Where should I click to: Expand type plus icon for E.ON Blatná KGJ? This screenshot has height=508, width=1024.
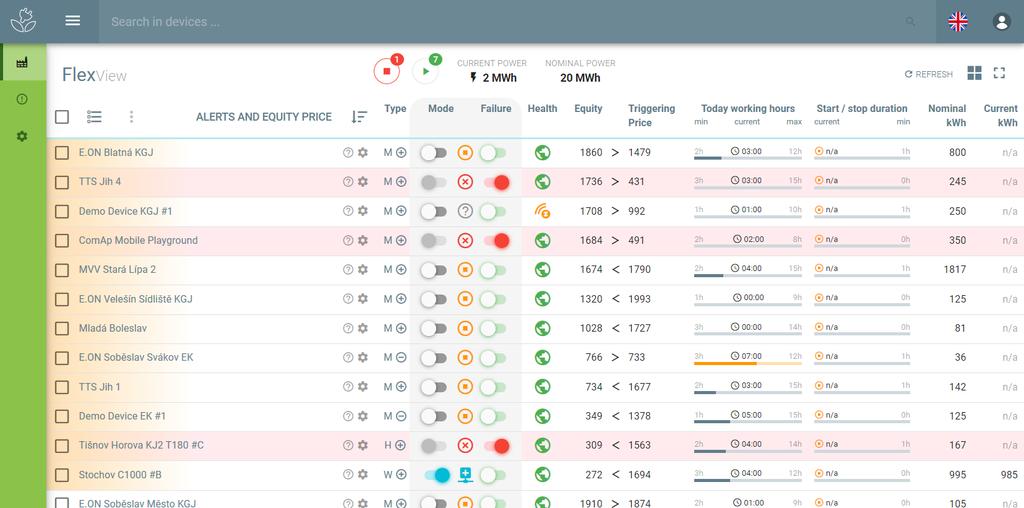tap(401, 152)
